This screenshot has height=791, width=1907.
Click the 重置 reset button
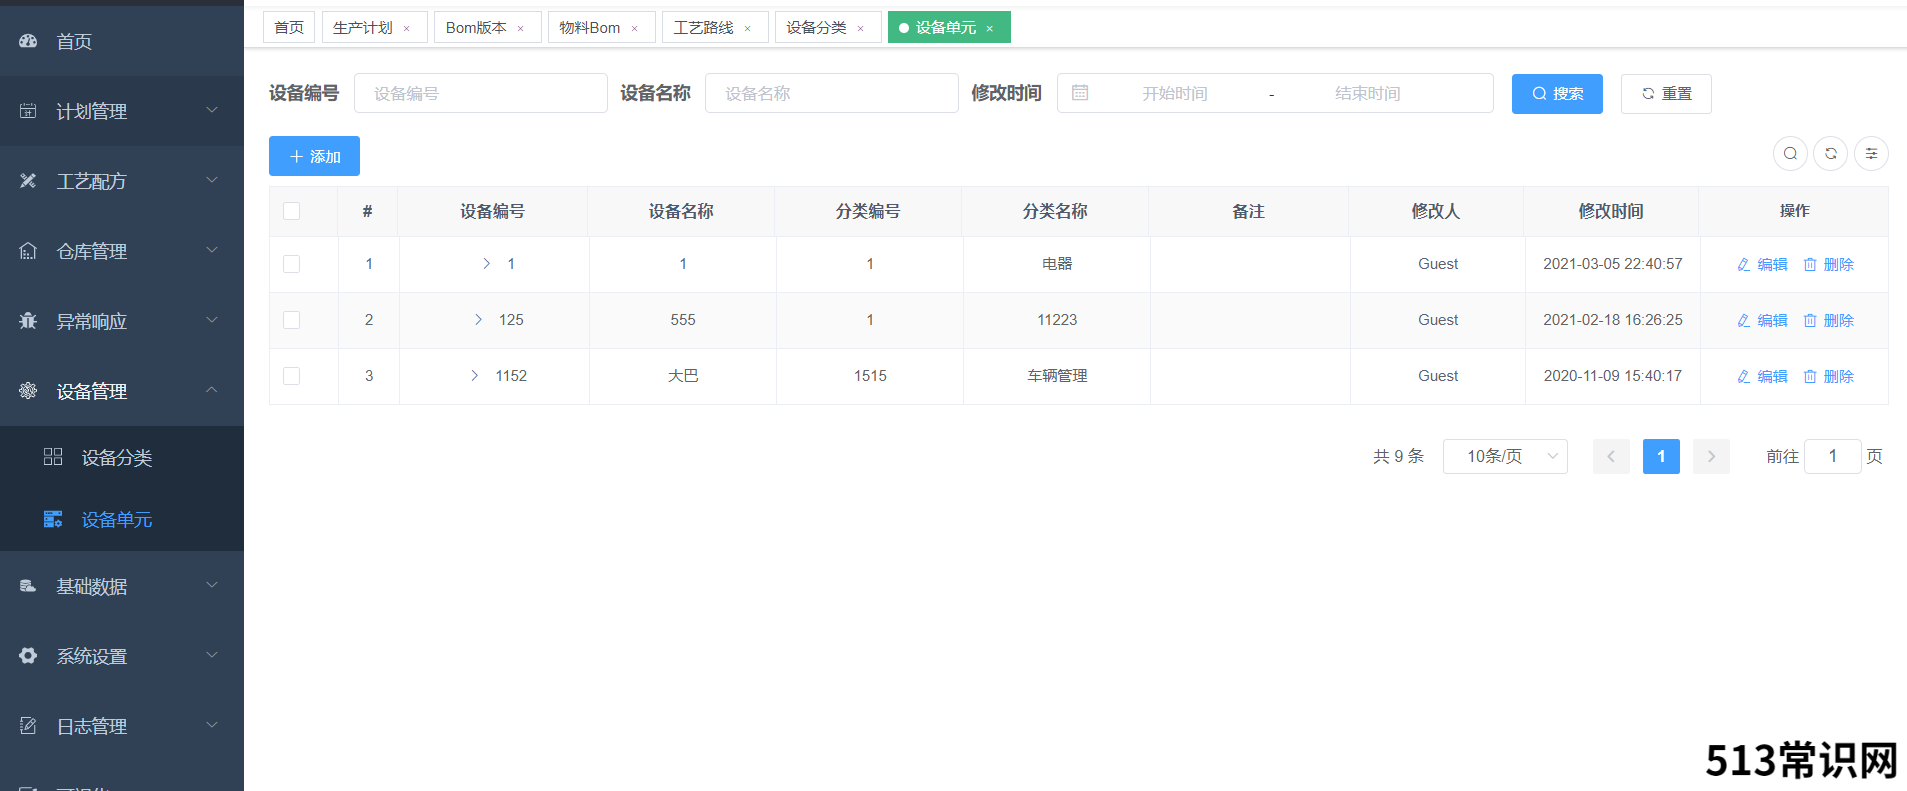(x=1666, y=93)
